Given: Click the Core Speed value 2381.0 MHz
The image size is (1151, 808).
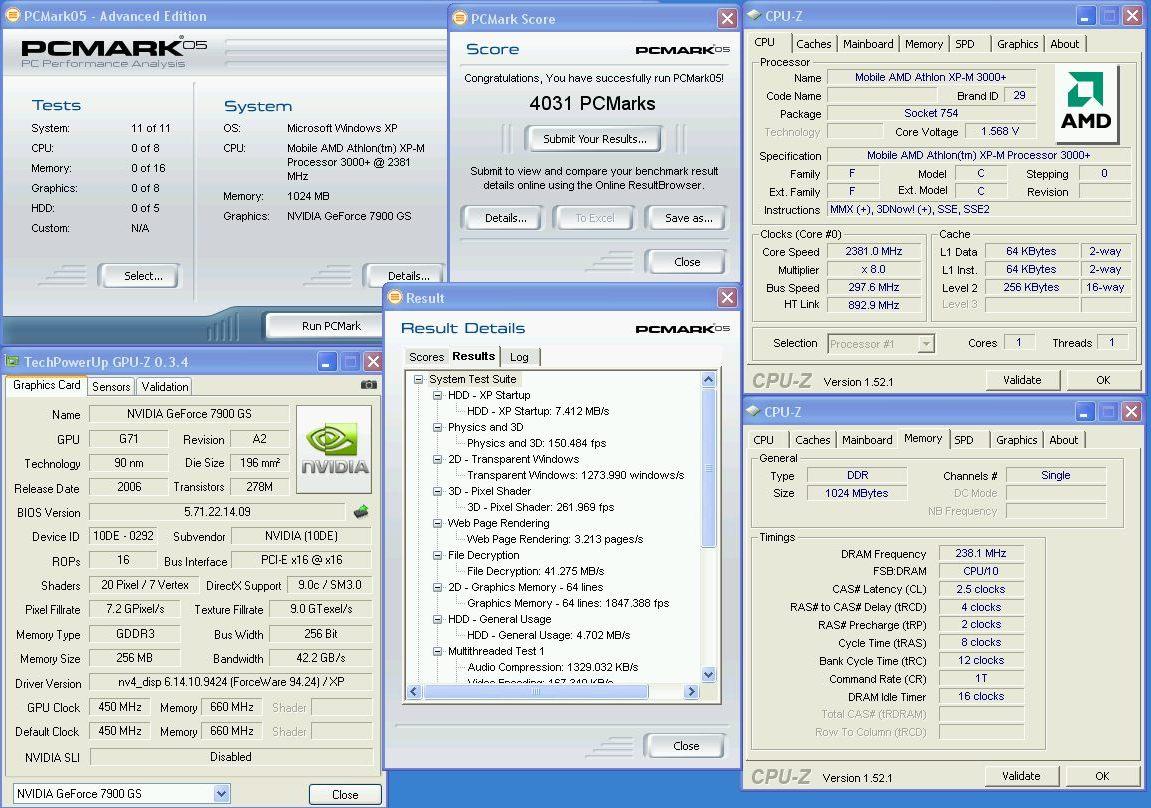Looking at the screenshot, I should pos(874,252).
